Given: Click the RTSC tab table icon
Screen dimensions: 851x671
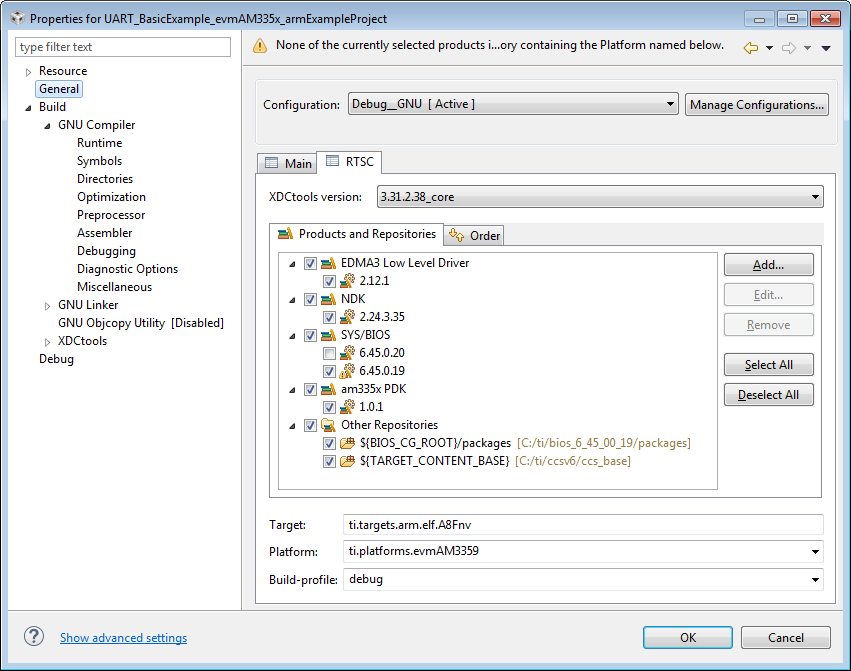Looking at the screenshot, I should [x=332, y=161].
